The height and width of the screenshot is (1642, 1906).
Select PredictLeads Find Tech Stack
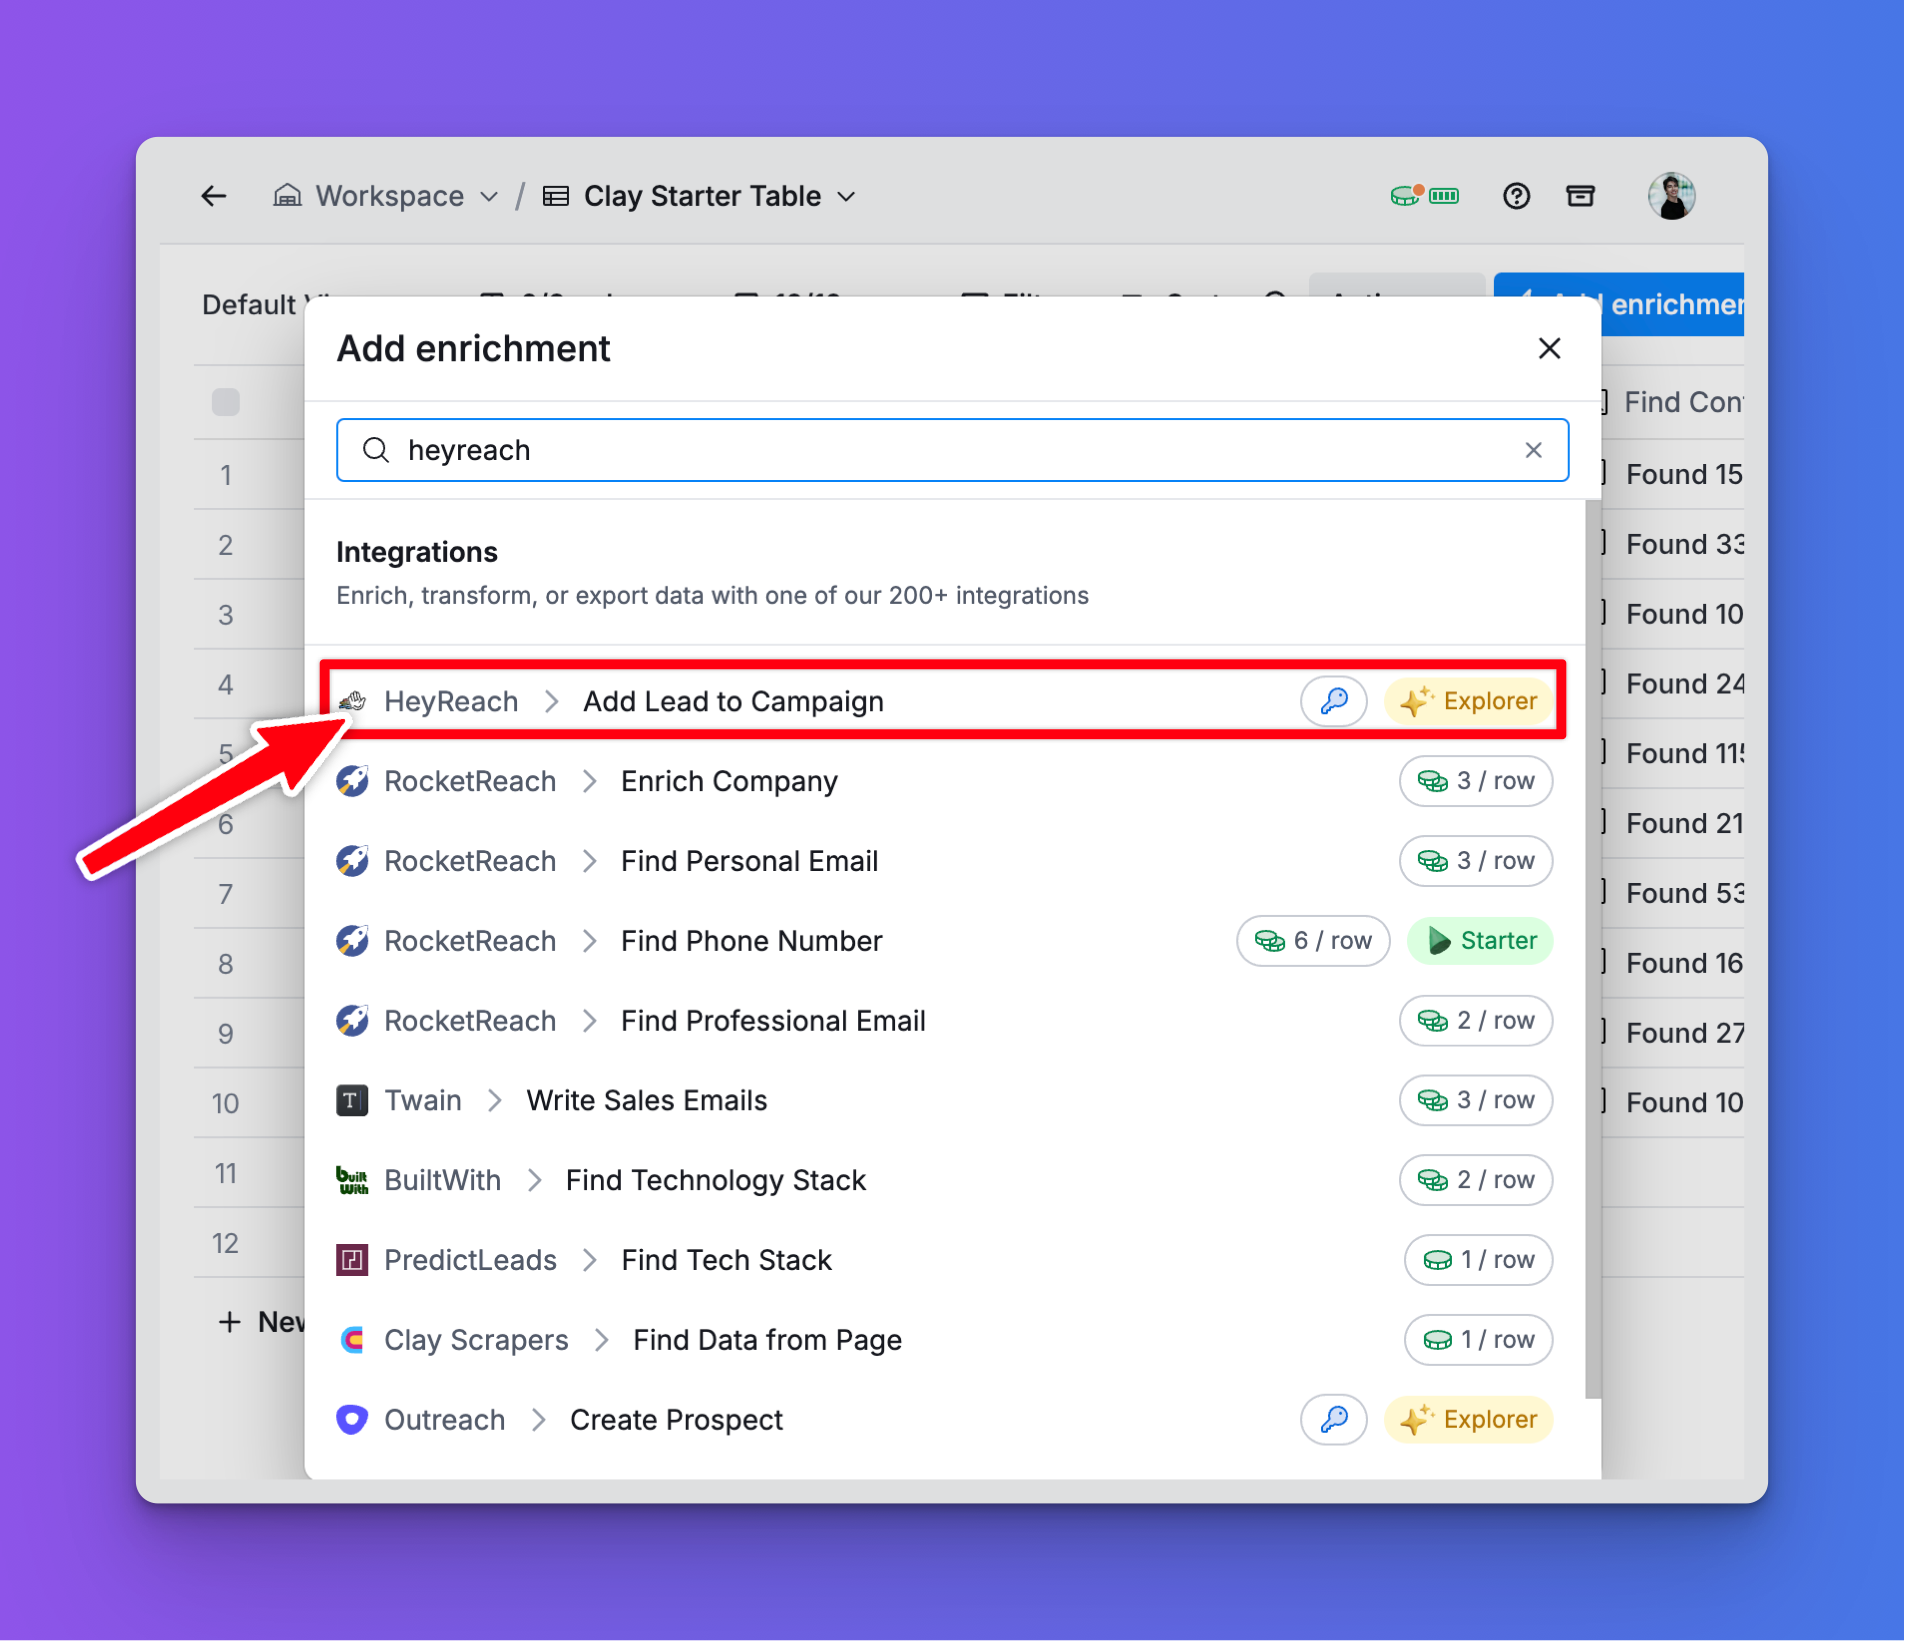tap(944, 1260)
